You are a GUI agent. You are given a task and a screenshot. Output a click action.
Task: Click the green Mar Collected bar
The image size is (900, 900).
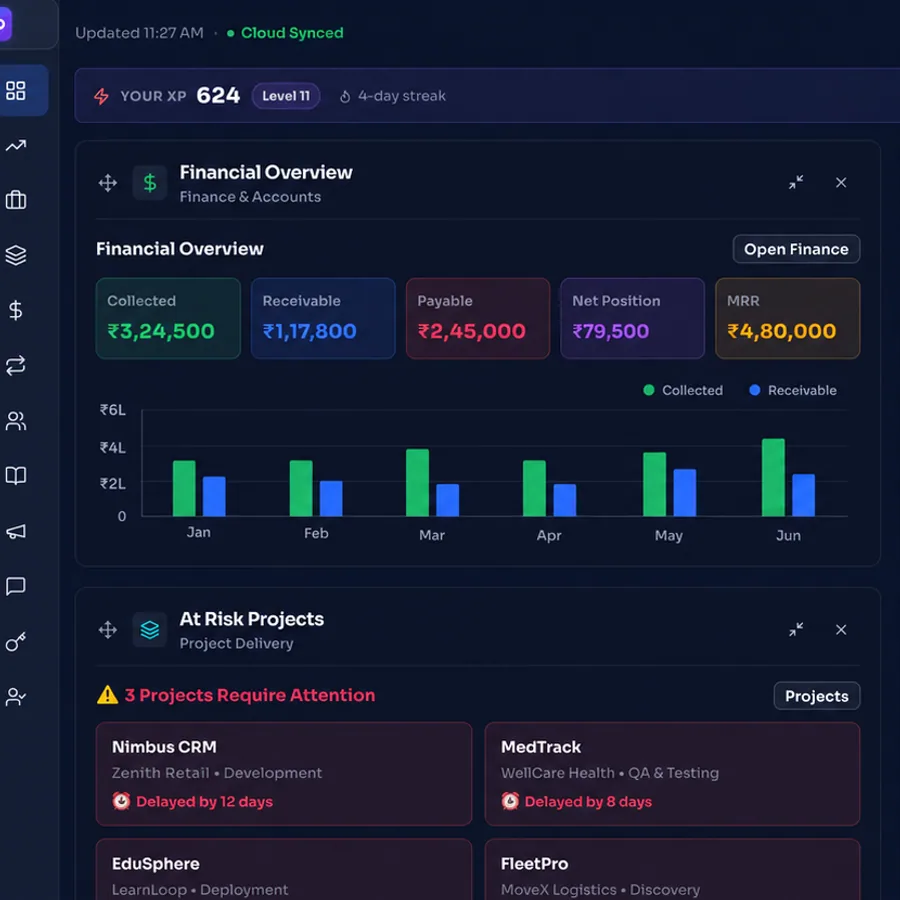[x=417, y=483]
